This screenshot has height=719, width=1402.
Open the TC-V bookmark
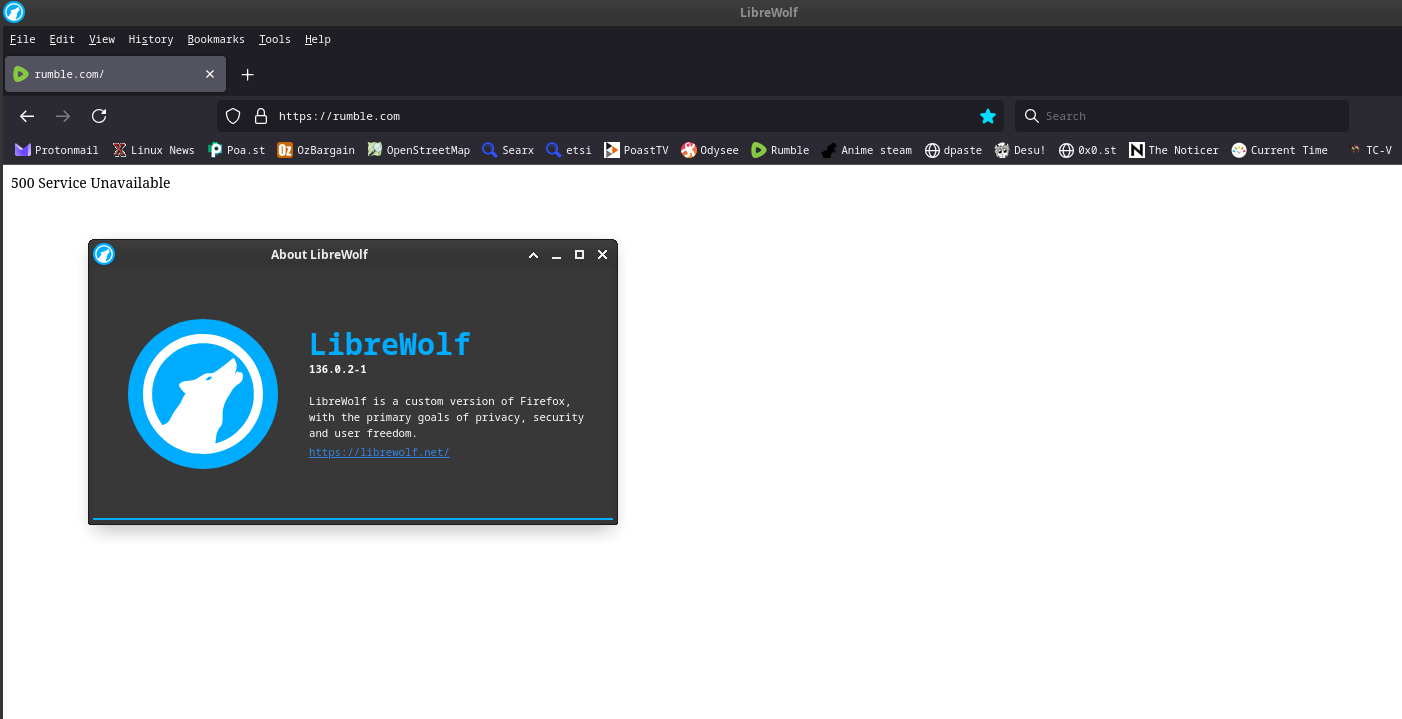coord(1370,150)
